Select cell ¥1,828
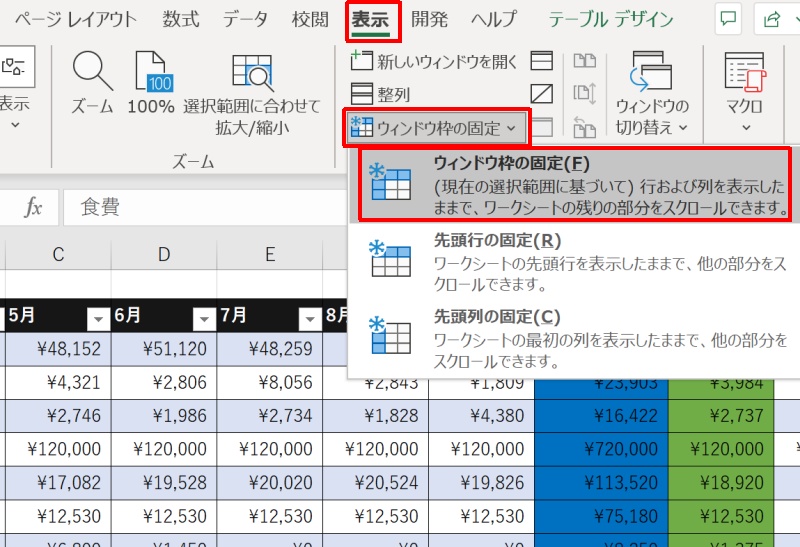 click(376, 416)
